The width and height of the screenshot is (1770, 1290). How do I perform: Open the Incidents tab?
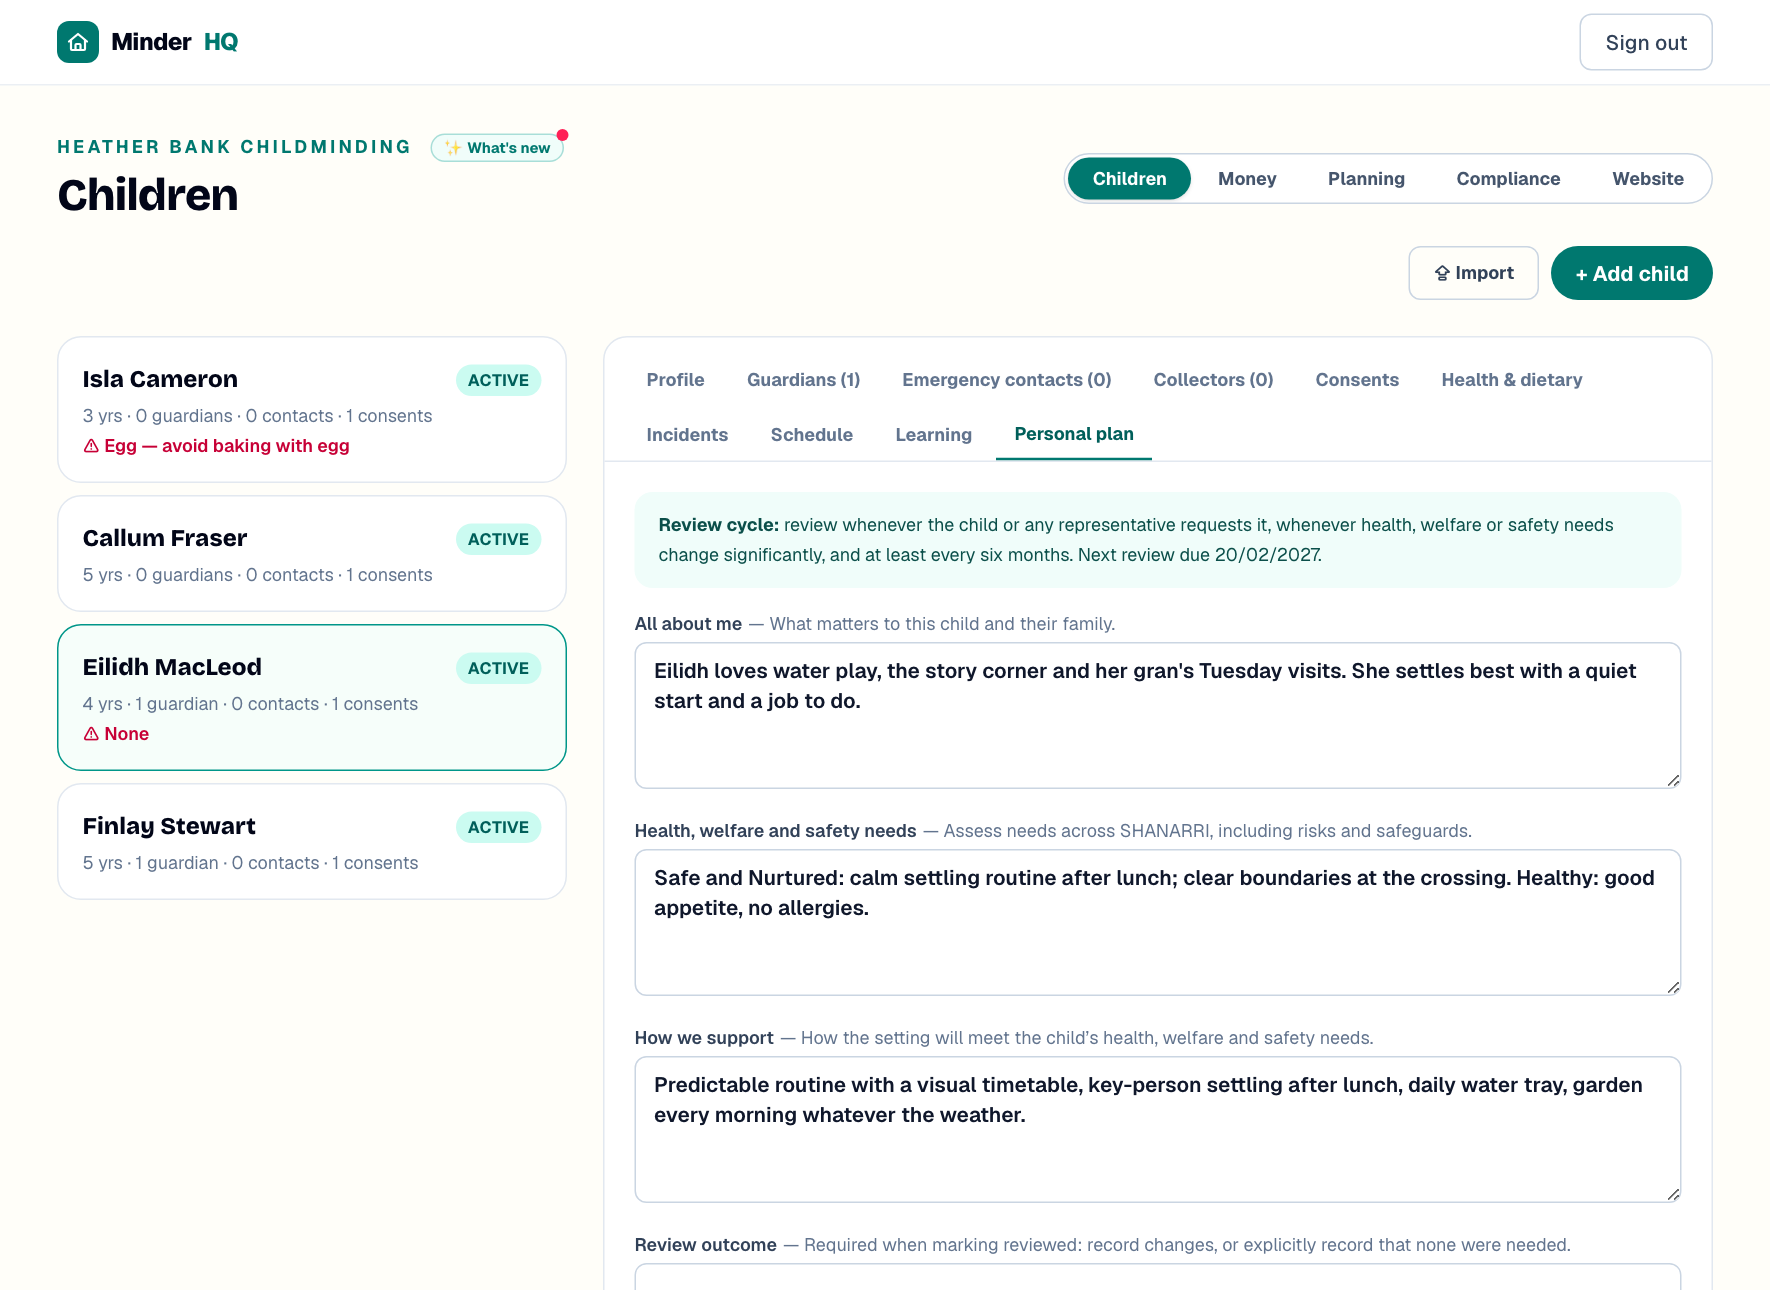click(x=687, y=435)
